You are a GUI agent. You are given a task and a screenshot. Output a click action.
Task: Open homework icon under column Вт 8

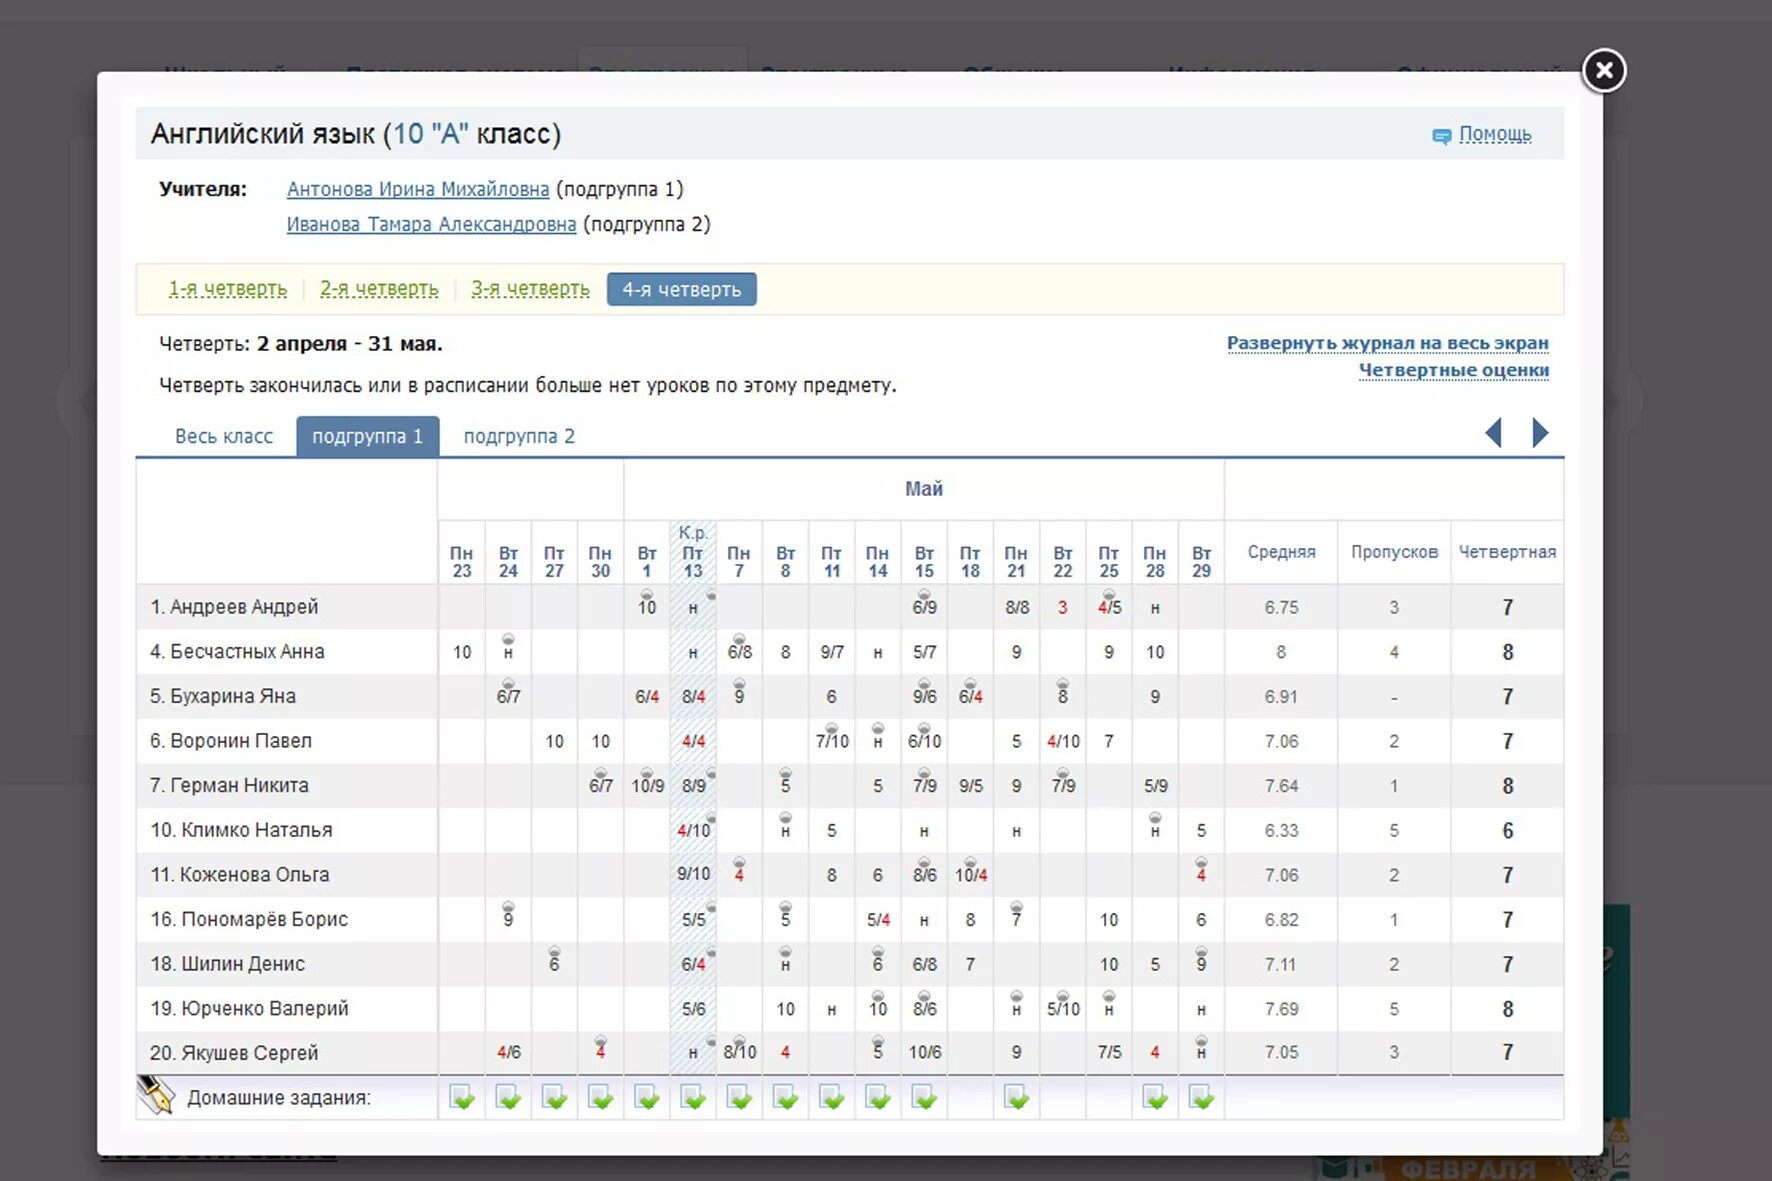pyautogui.click(x=785, y=1097)
